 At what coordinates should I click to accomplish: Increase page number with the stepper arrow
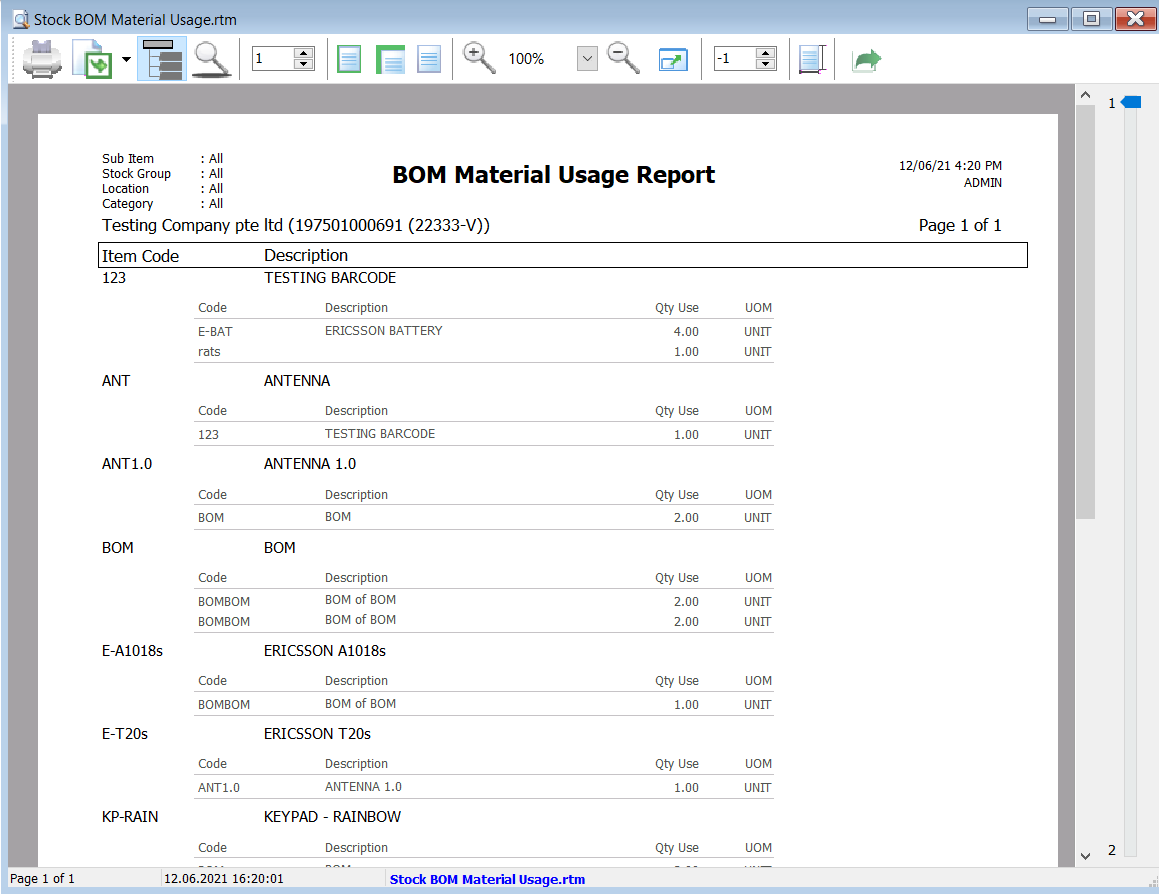(x=303, y=52)
